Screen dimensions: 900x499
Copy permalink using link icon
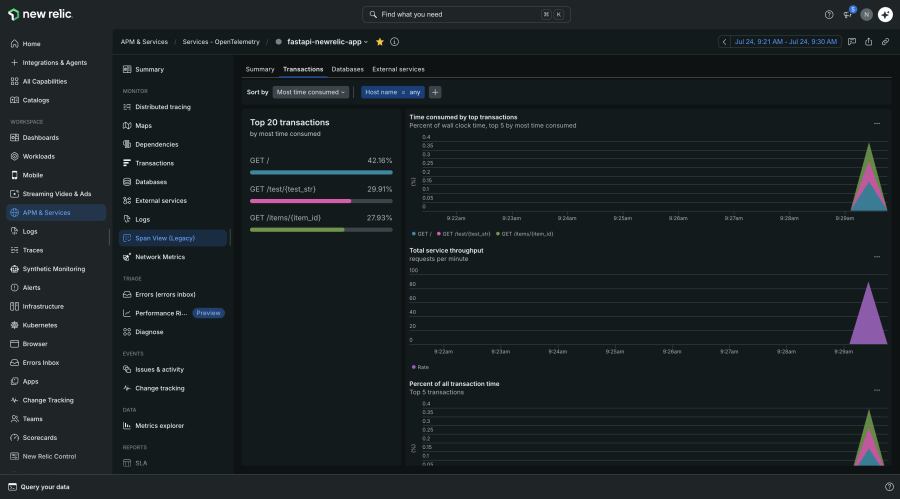click(x=886, y=42)
